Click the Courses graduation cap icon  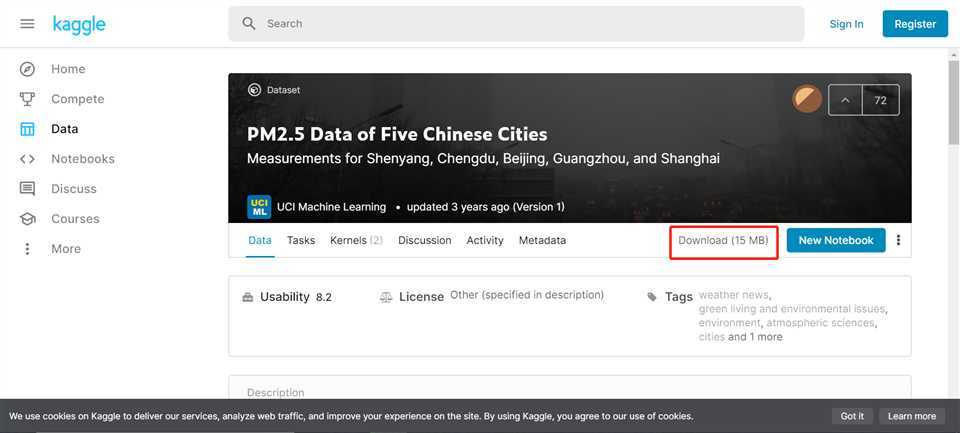point(27,219)
